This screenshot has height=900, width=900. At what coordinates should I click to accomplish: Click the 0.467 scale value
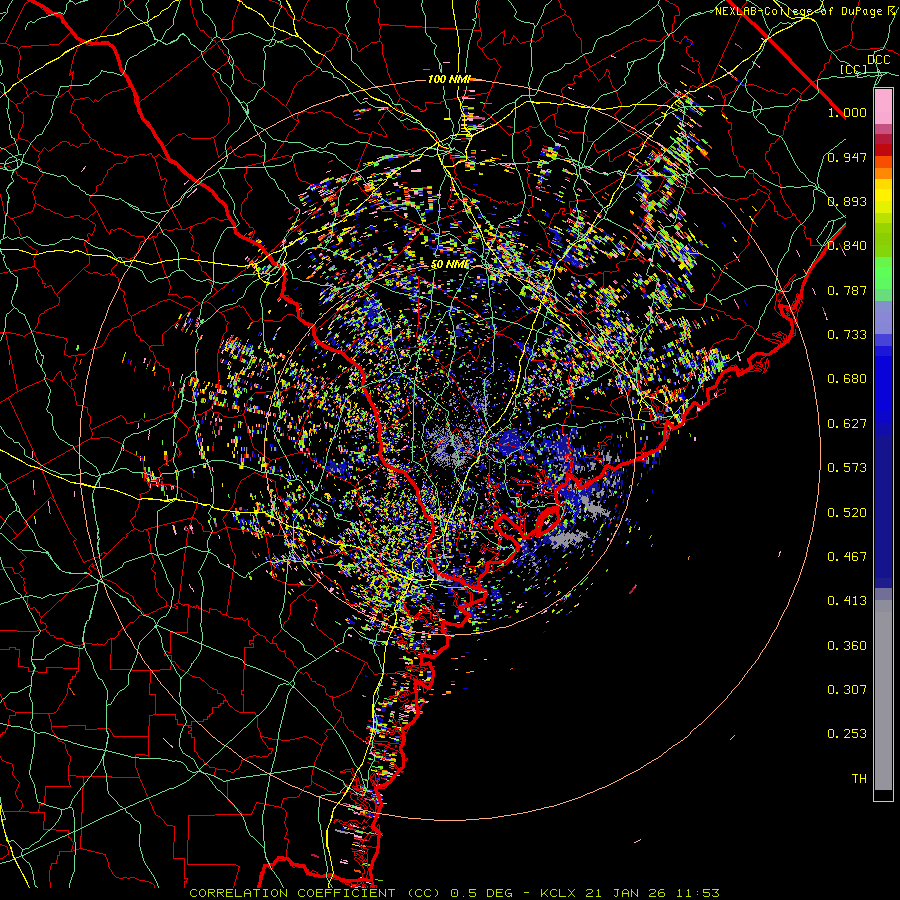point(847,557)
